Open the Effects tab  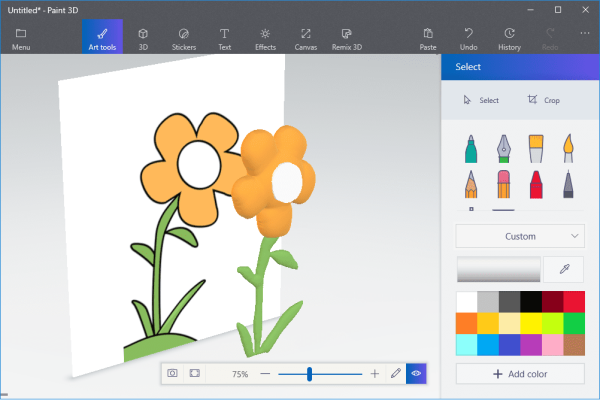pos(265,37)
